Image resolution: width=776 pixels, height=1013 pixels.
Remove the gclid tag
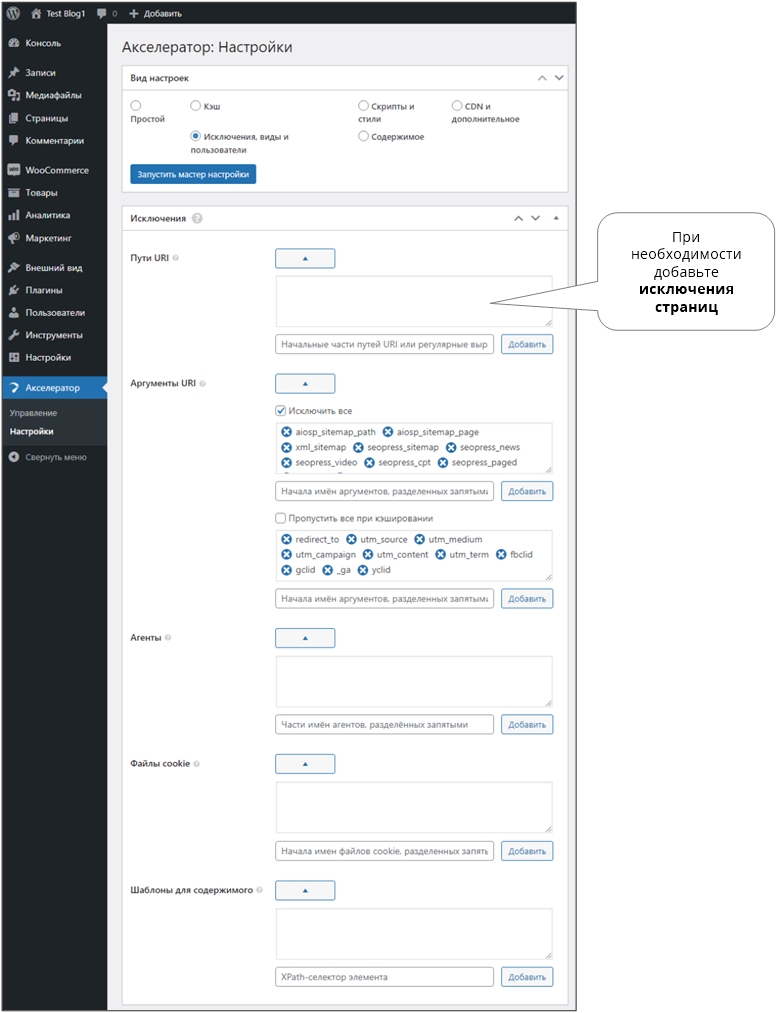(x=286, y=570)
